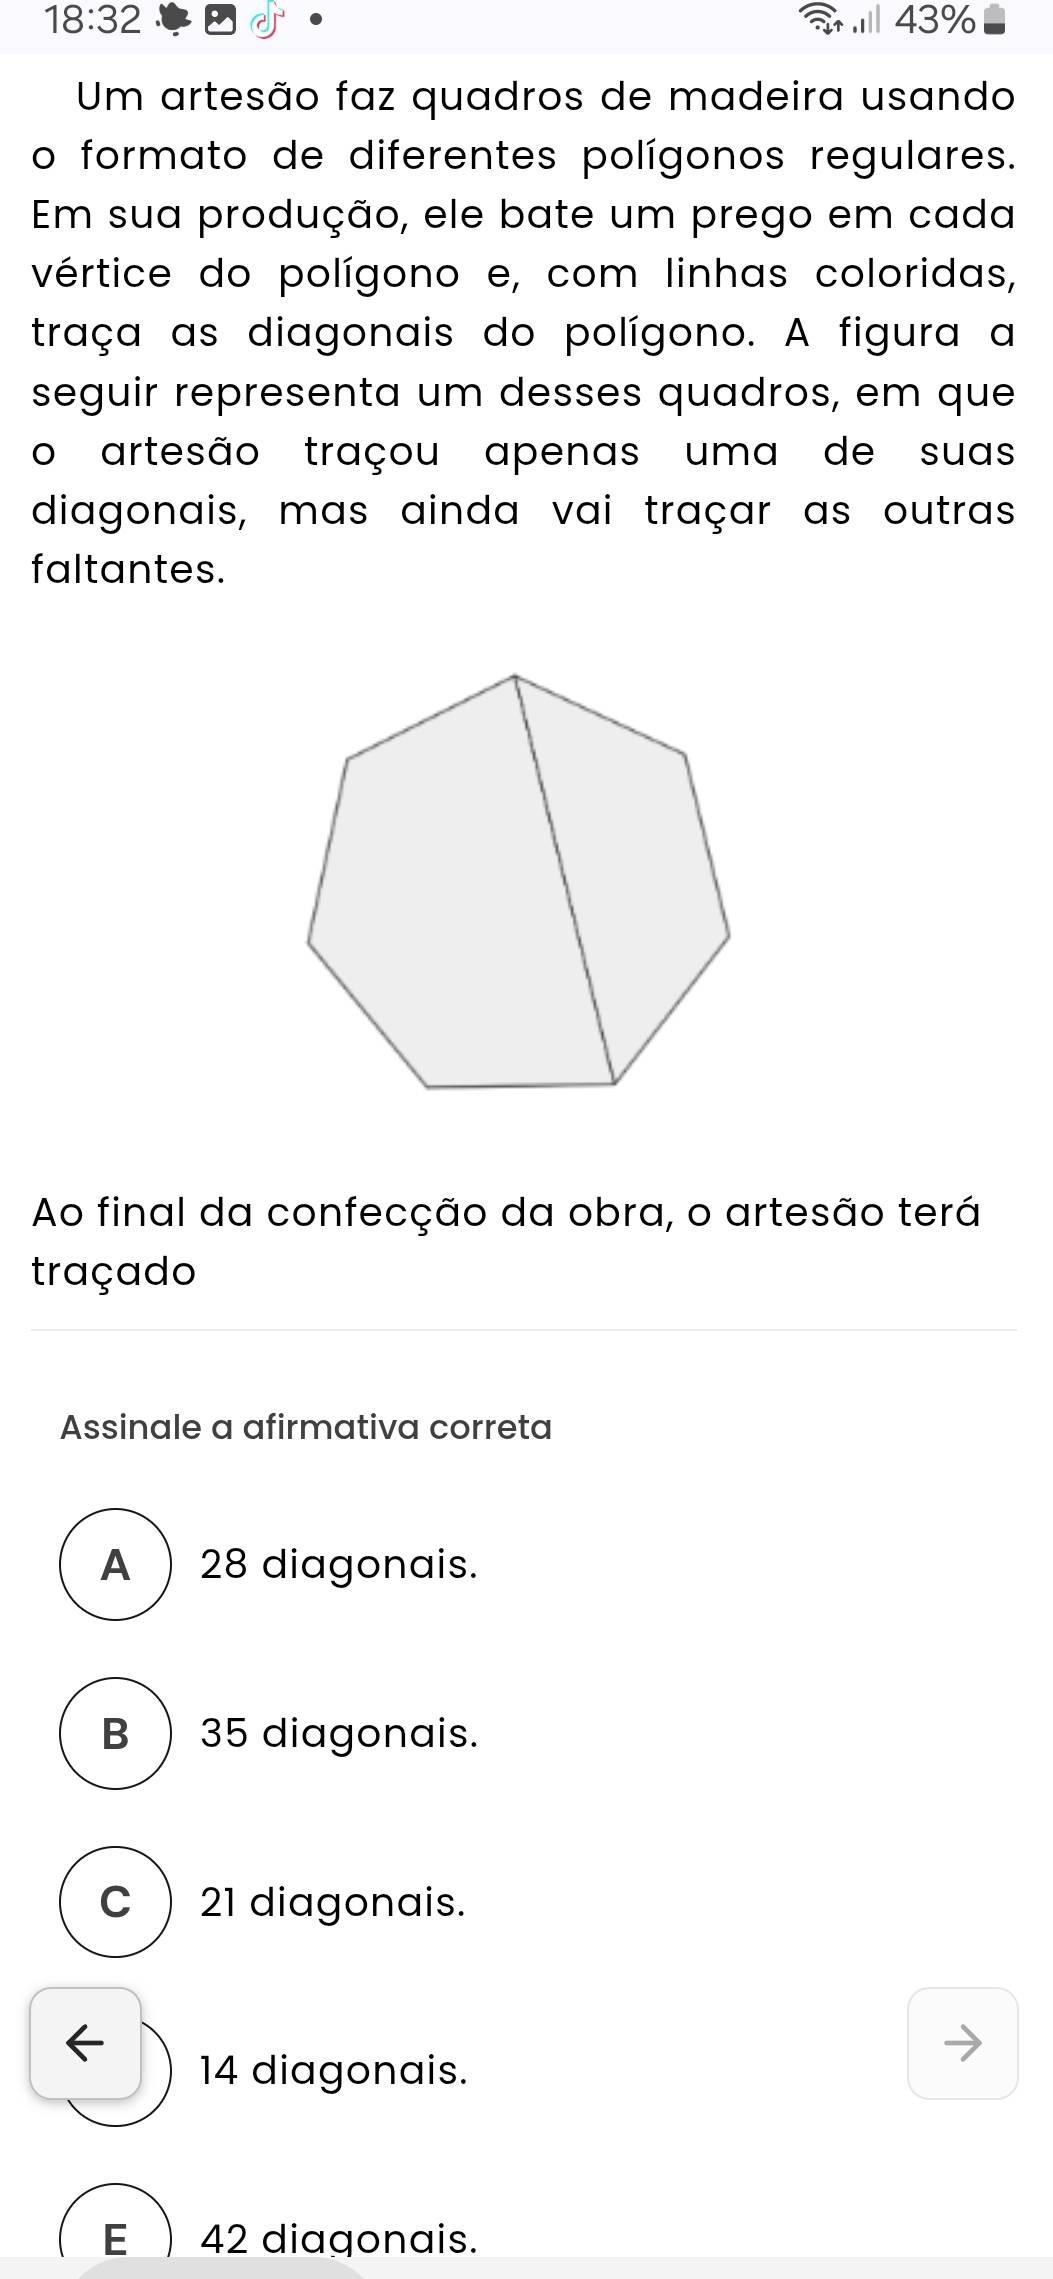Pick the E answer circle
The height and width of the screenshot is (2279, 1053).
[116, 2238]
